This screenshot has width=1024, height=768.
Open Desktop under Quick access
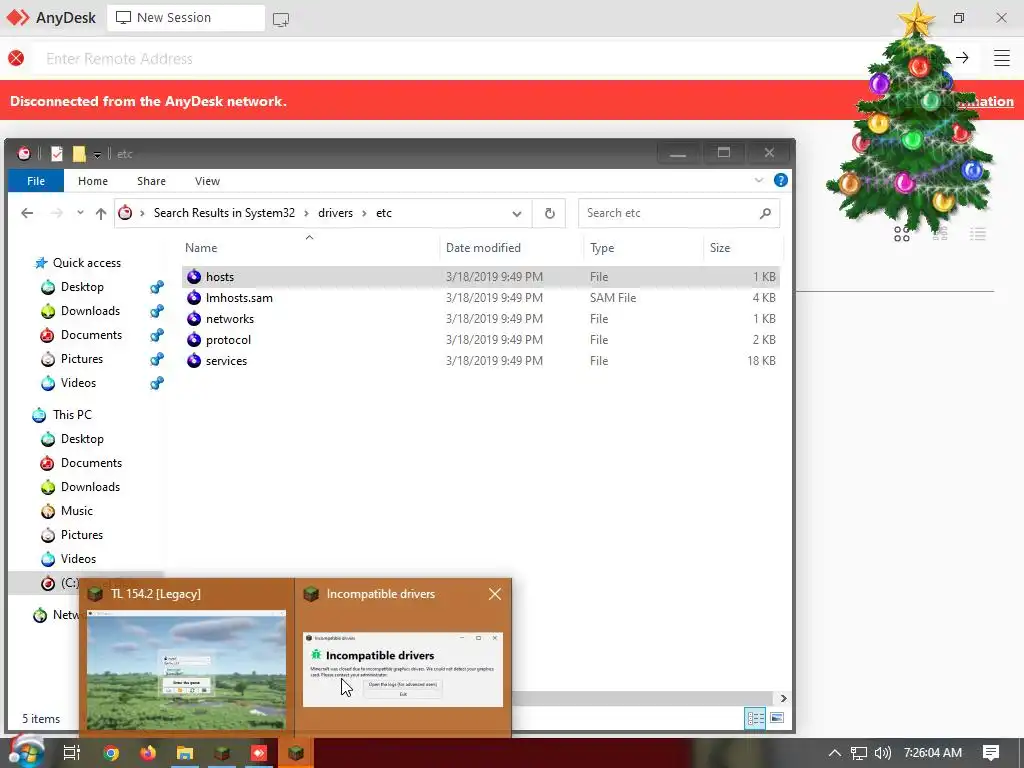(82, 287)
